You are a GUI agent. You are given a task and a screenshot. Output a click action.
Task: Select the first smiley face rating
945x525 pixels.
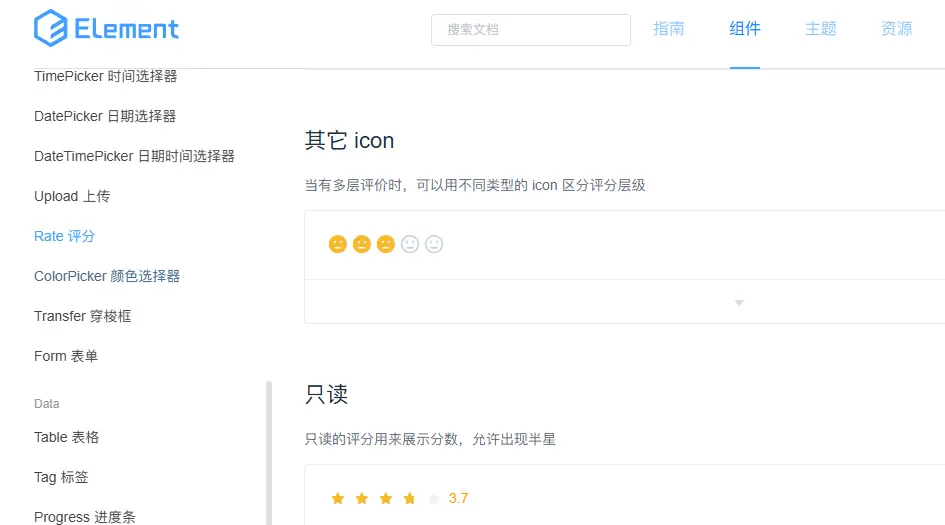point(338,244)
